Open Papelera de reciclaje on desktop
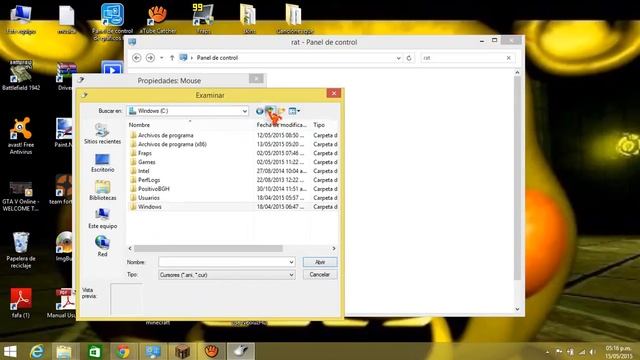 (21, 250)
